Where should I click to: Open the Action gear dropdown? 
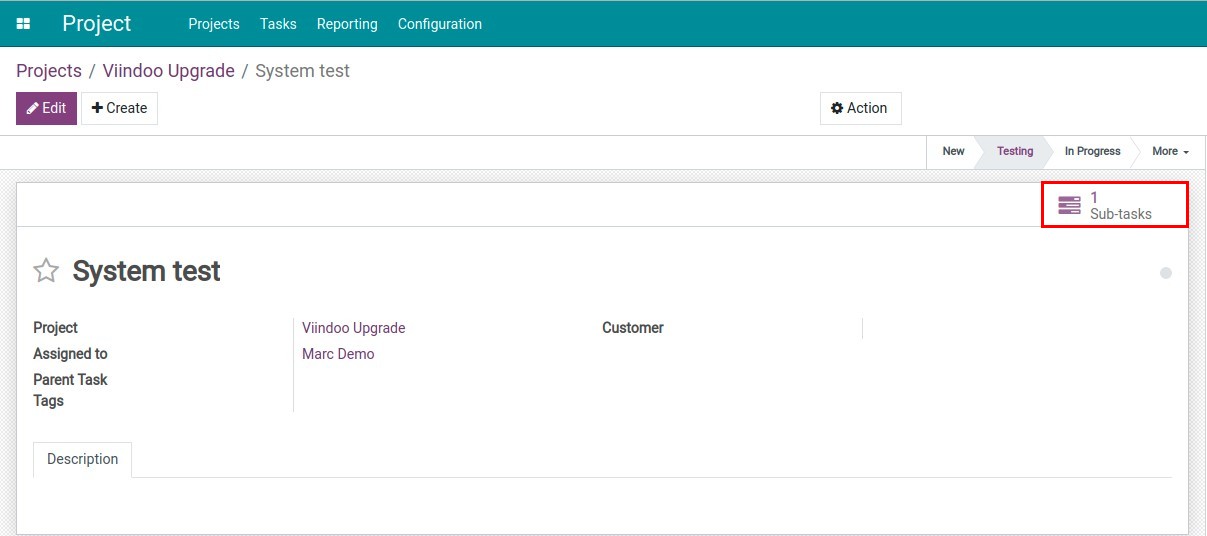pos(860,108)
